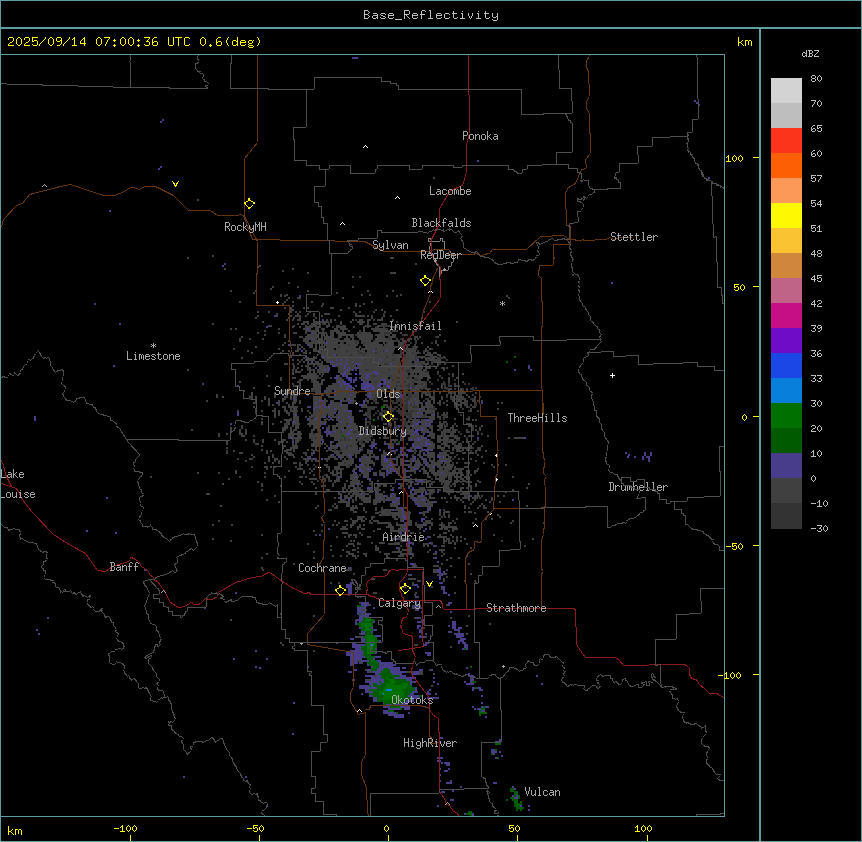
Task: Click the yellow marker south of RedDeer
Action: (x=425, y=281)
